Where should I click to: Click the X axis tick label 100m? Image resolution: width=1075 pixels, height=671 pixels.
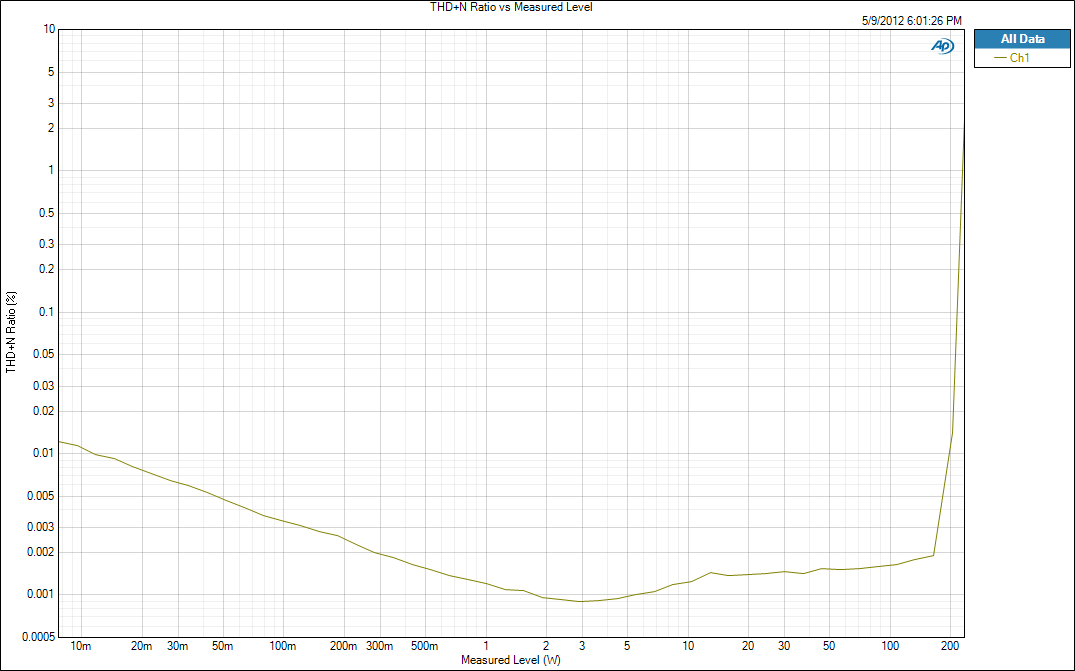pos(282,646)
